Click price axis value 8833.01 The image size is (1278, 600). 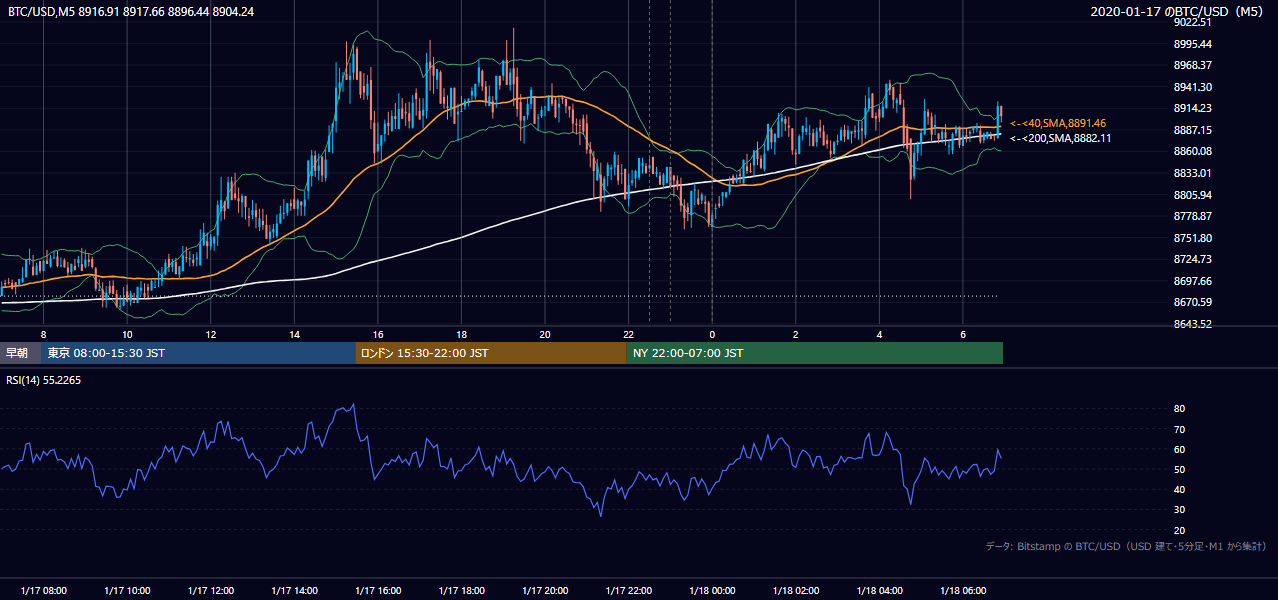pyautogui.click(x=1194, y=173)
